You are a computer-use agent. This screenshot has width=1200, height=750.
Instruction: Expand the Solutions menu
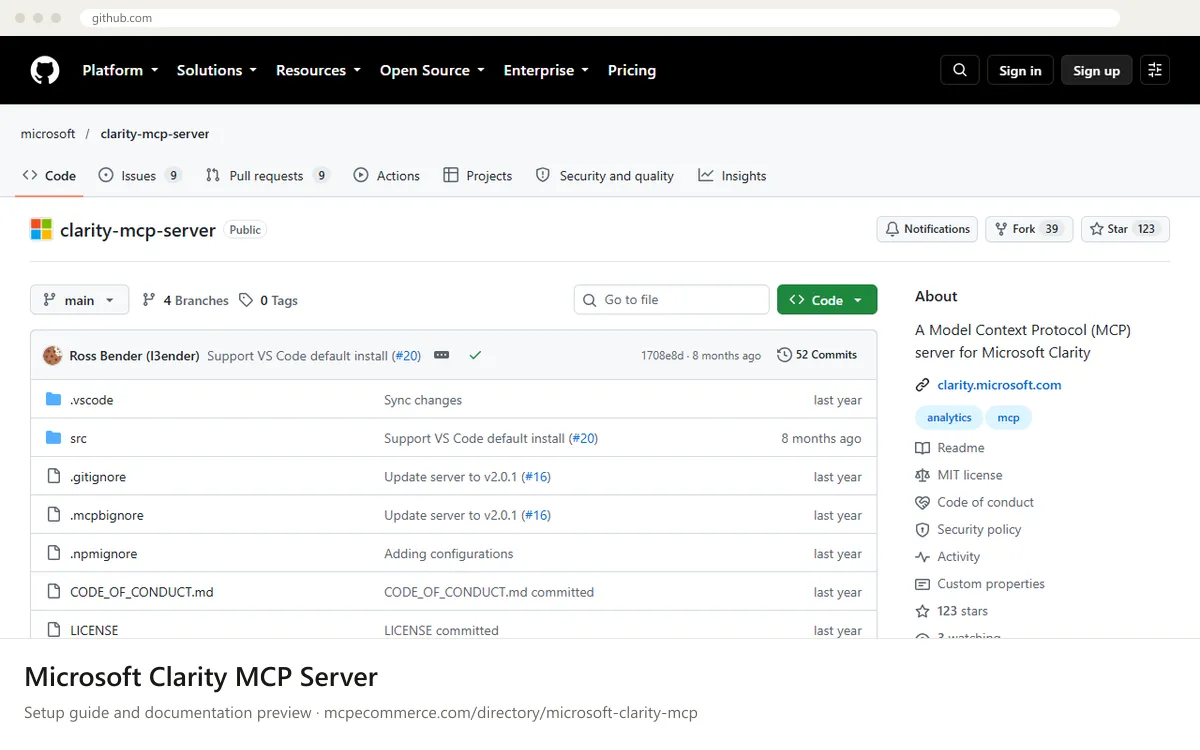tap(217, 70)
